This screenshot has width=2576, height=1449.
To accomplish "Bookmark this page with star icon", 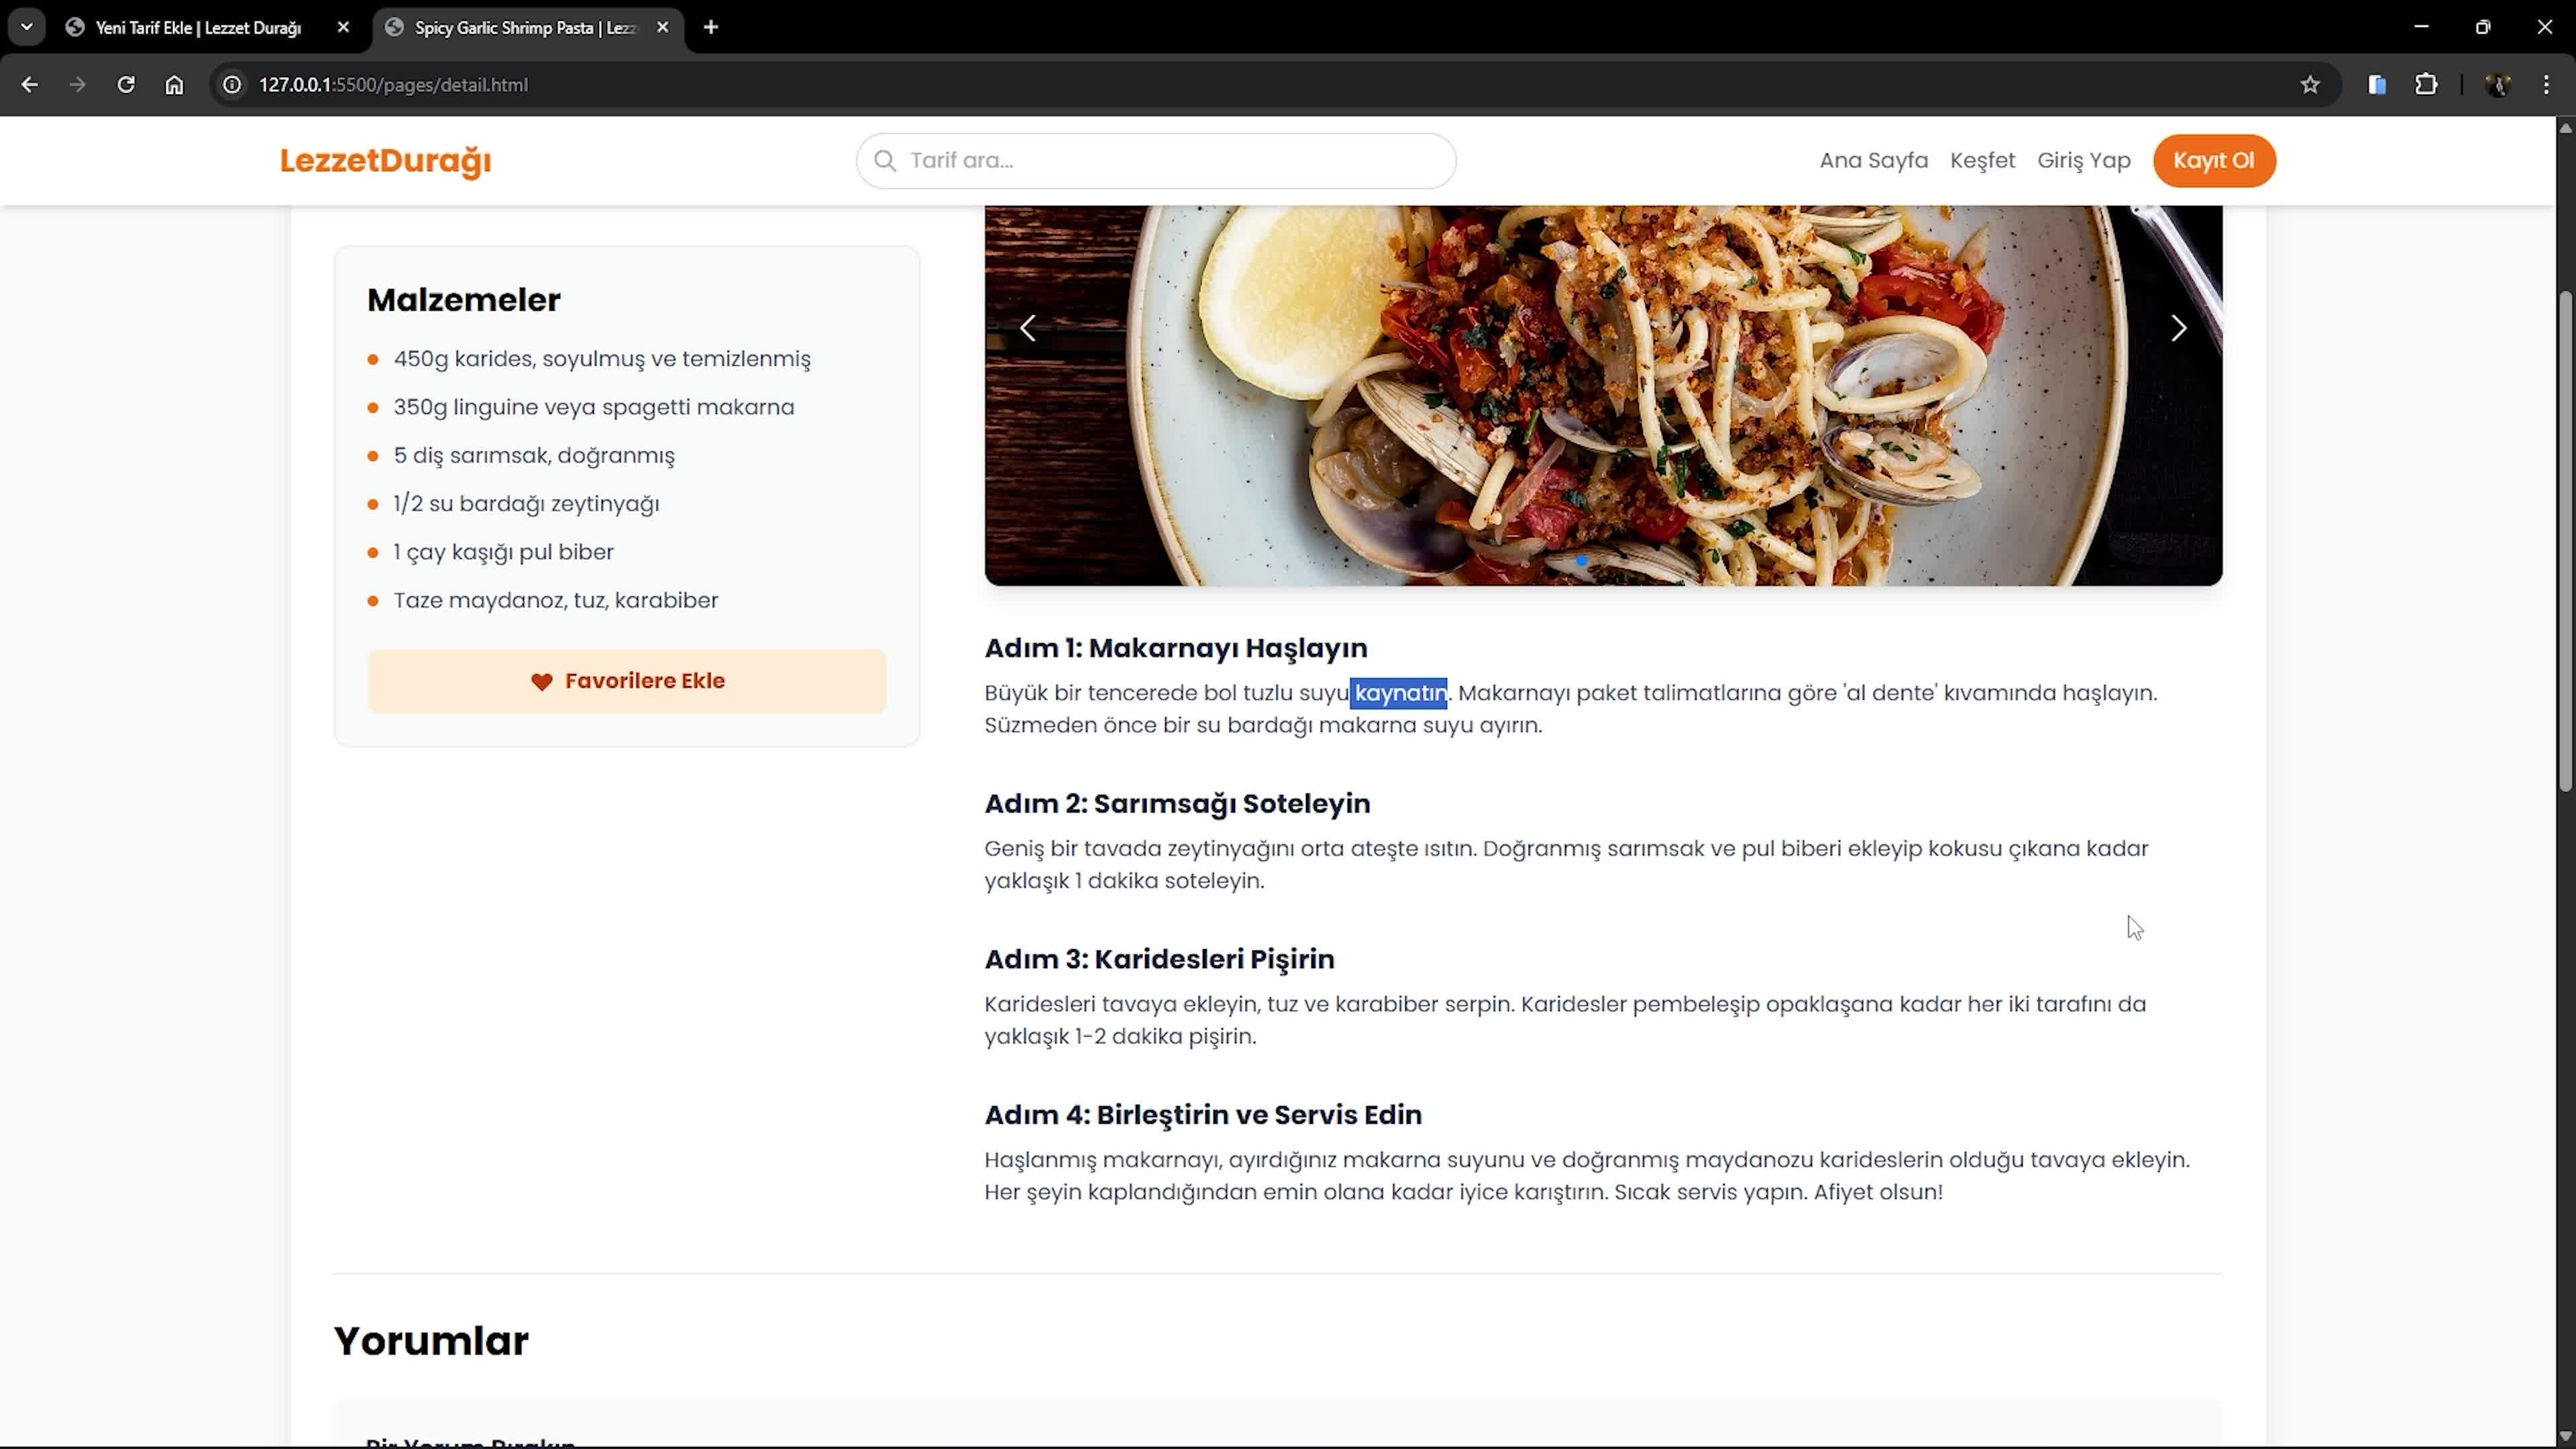I will 2309,85.
